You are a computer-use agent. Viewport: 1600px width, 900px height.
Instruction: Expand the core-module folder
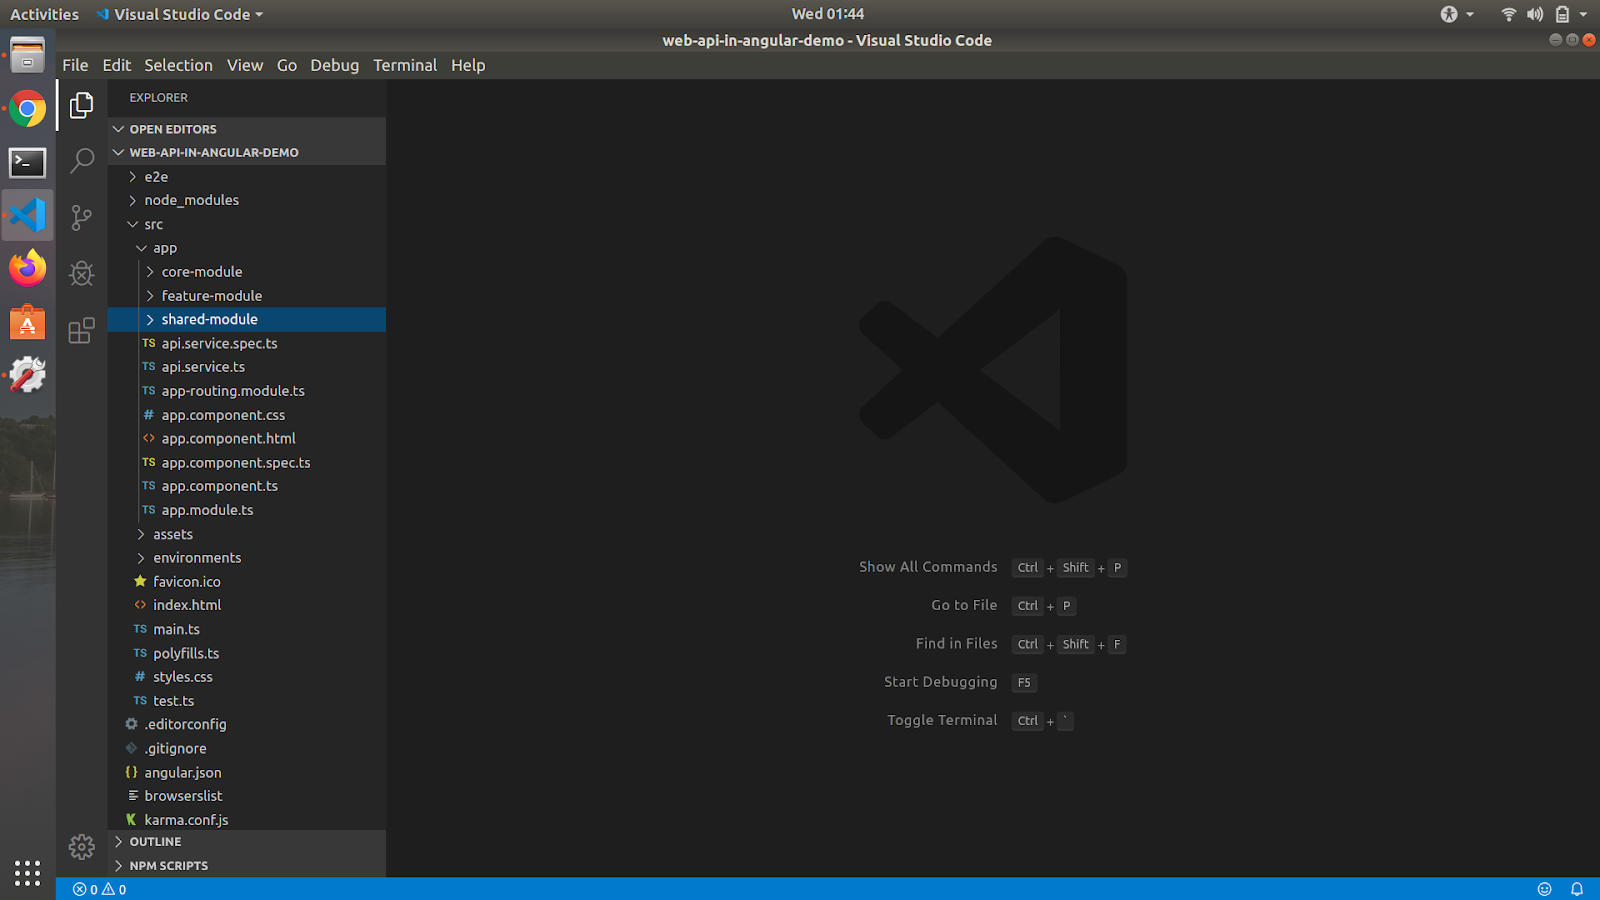coord(247,272)
